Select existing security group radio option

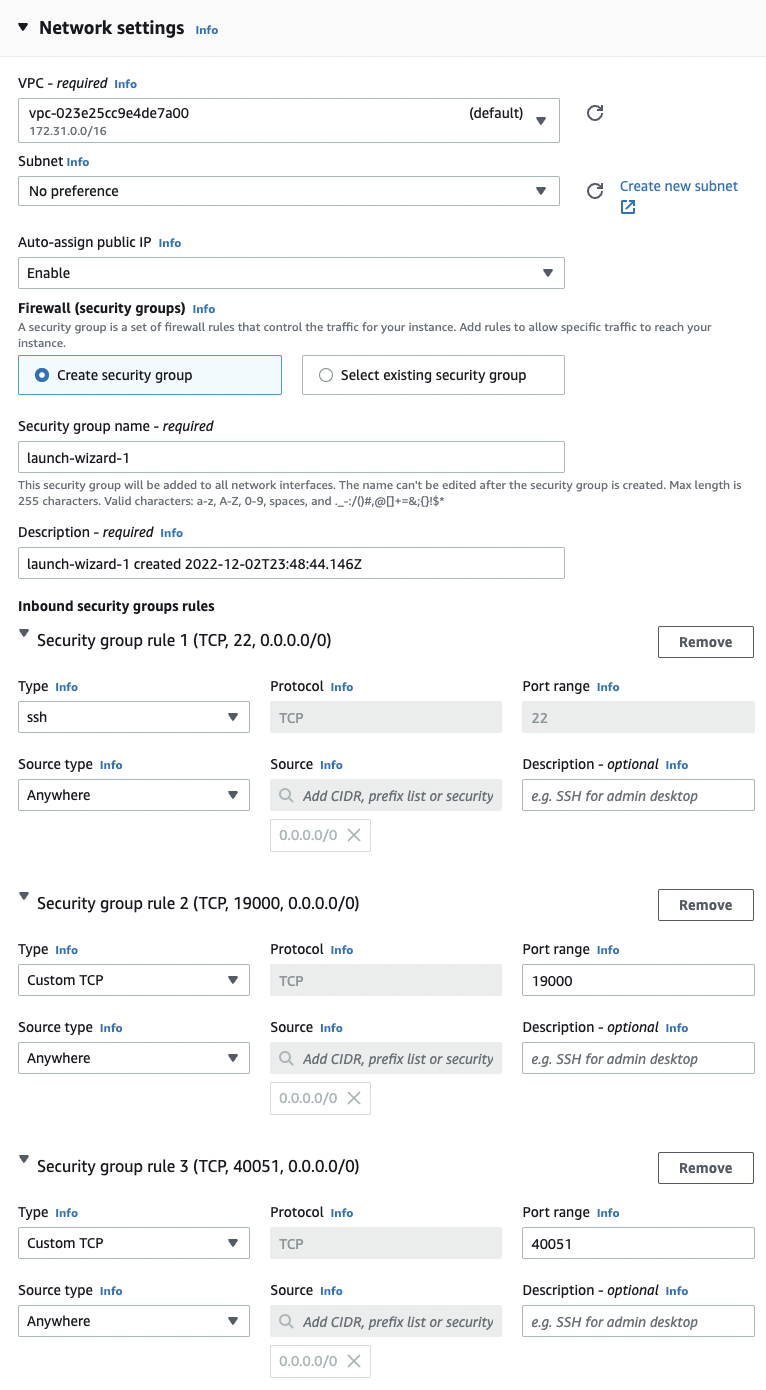coord(433,375)
